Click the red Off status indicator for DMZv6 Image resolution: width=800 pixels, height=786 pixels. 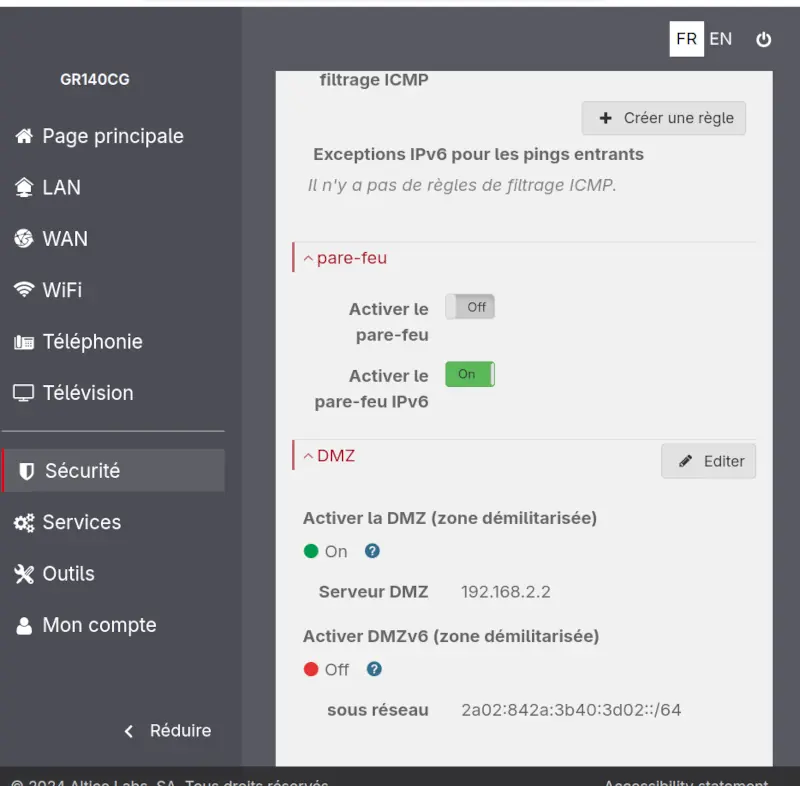311,669
